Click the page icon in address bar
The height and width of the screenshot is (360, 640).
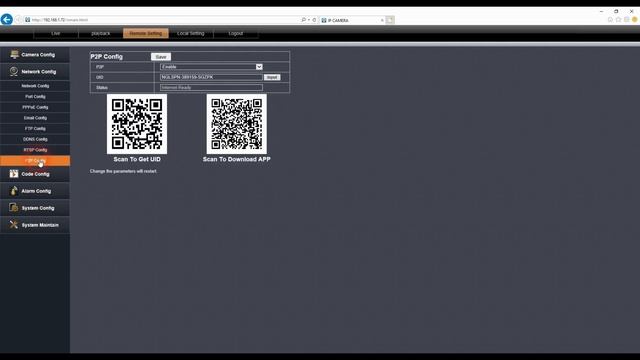[x=27, y=20]
